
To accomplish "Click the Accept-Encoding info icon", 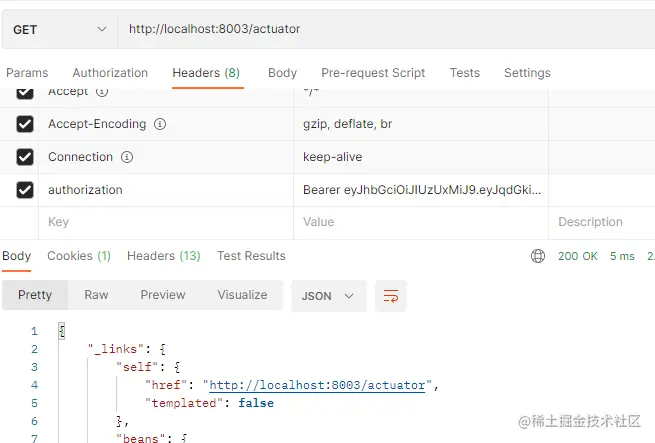I will click(160, 124).
